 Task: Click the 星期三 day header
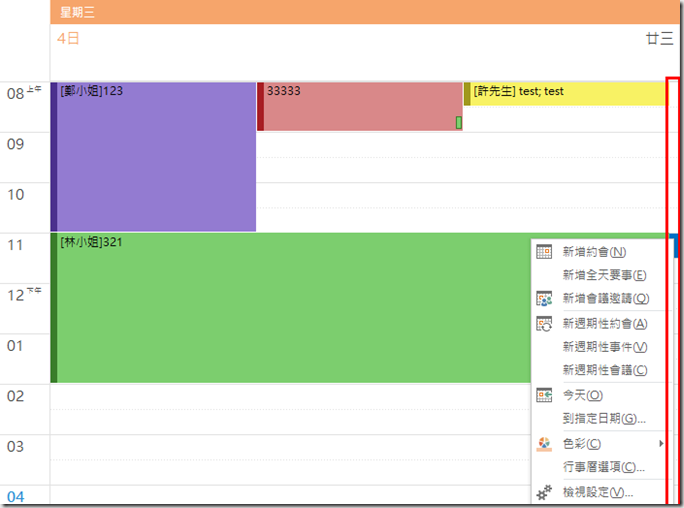360,12
